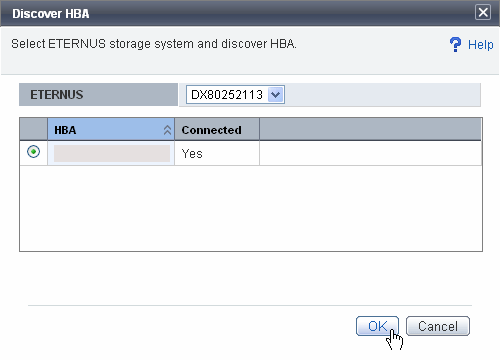Confirm with the OK button
500x360 pixels.
[x=377, y=326]
